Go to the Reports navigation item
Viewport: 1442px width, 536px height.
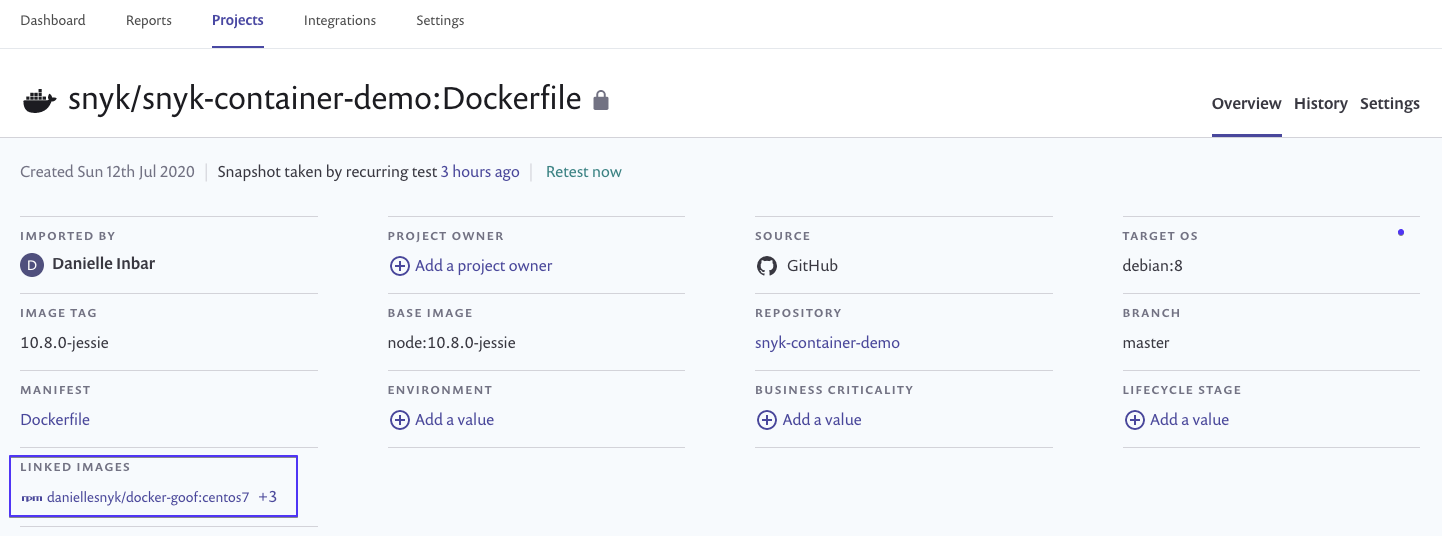click(149, 20)
